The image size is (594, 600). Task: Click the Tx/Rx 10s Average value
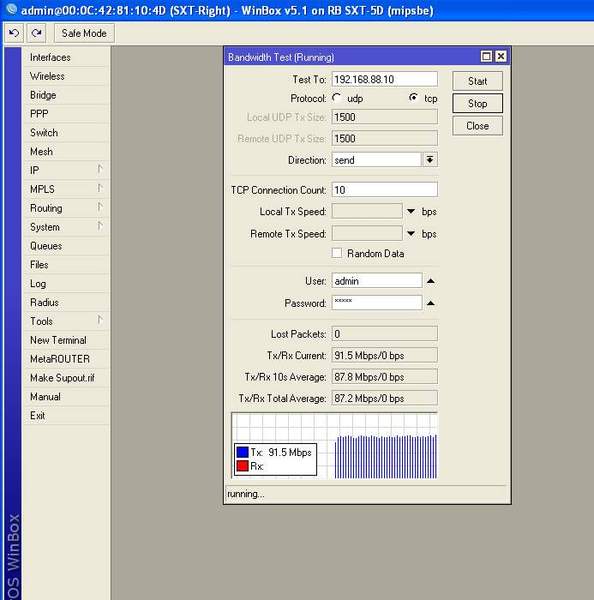[385, 377]
